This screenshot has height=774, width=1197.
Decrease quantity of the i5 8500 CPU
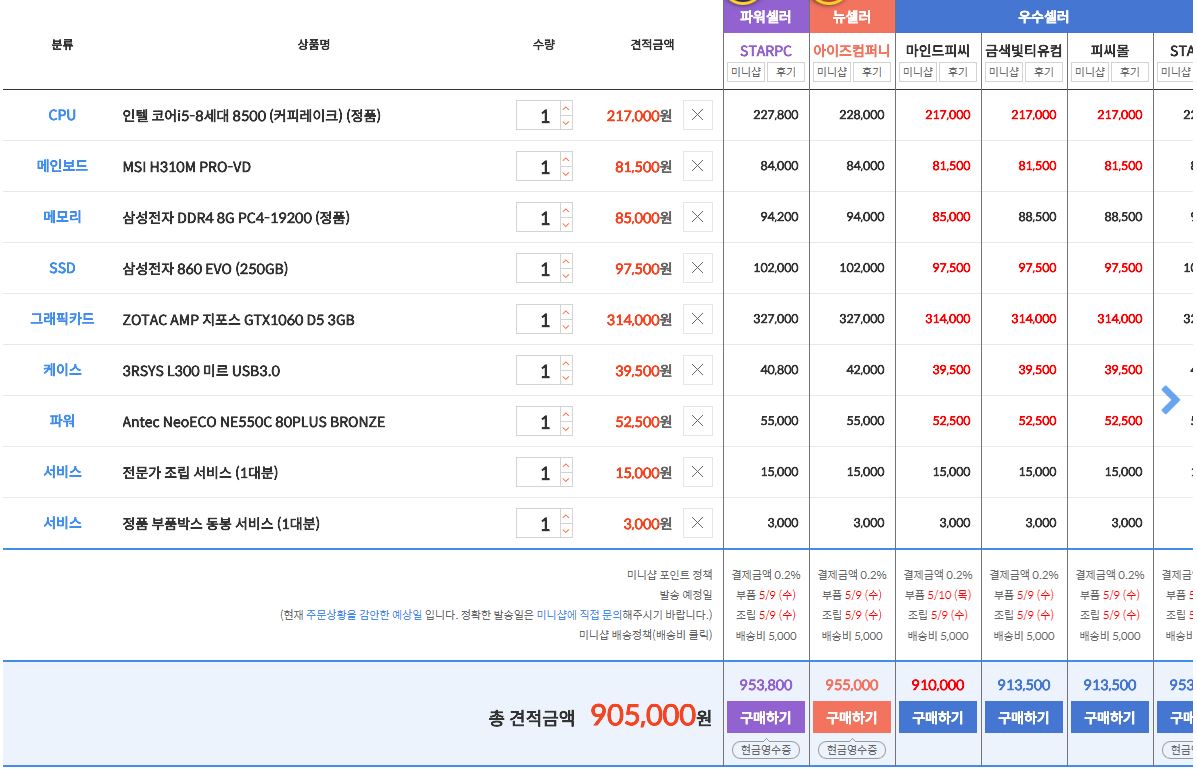pos(566,122)
